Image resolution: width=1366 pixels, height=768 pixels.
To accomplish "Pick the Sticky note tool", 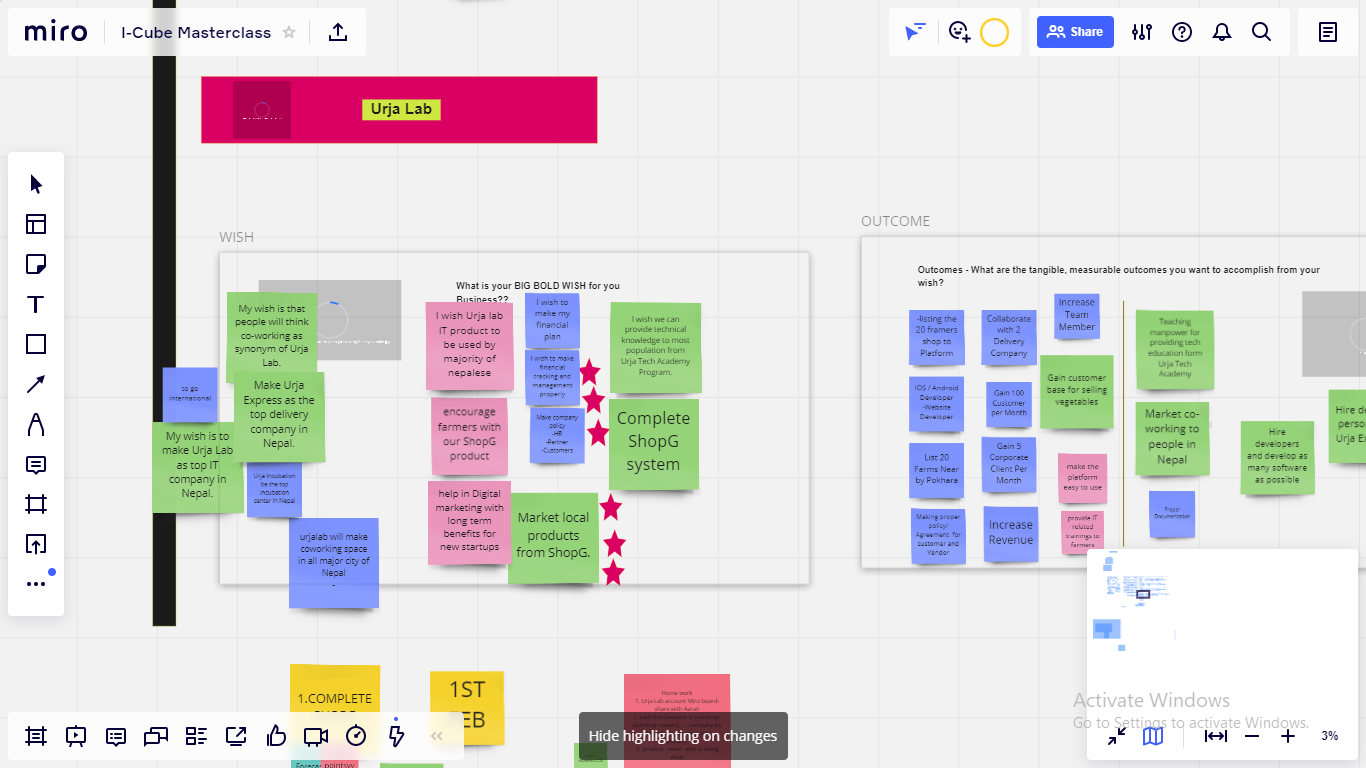I will [x=36, y=264].
